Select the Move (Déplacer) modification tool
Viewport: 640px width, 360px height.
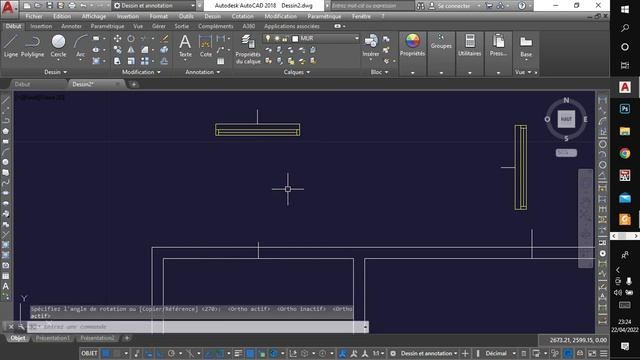click(x=118, y=38)
